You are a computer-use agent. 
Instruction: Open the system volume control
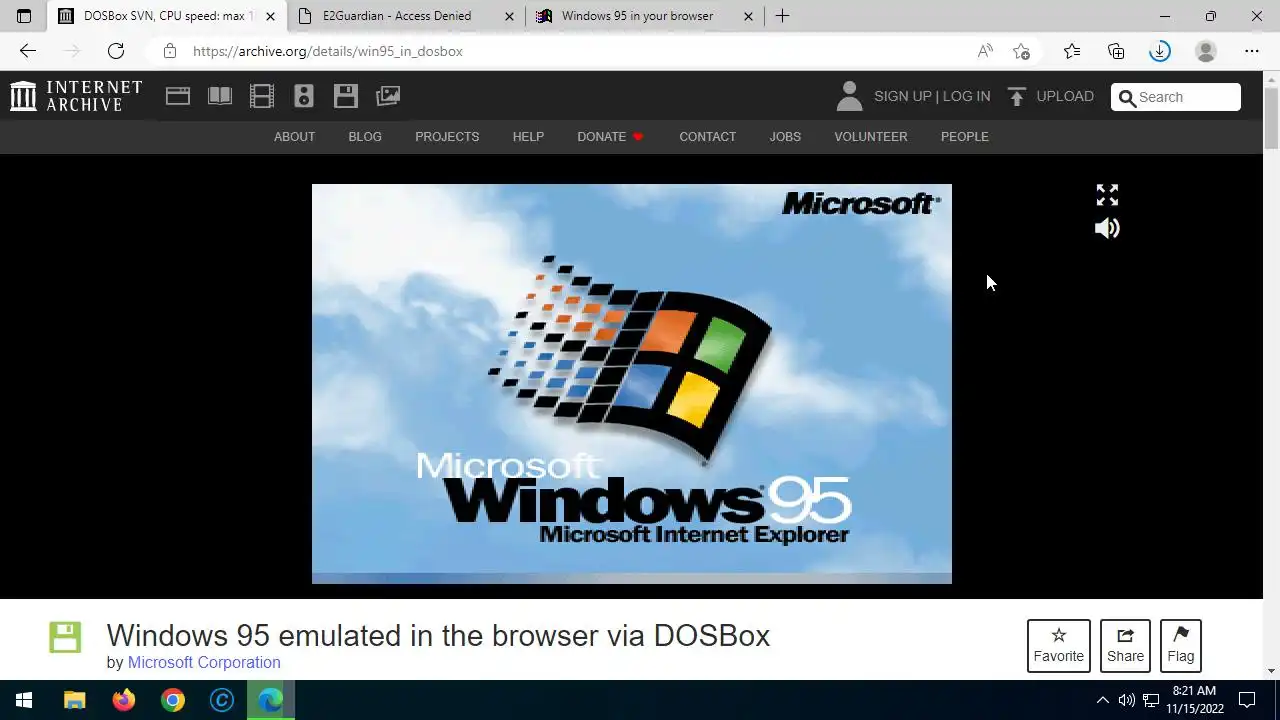[1127, 700]
